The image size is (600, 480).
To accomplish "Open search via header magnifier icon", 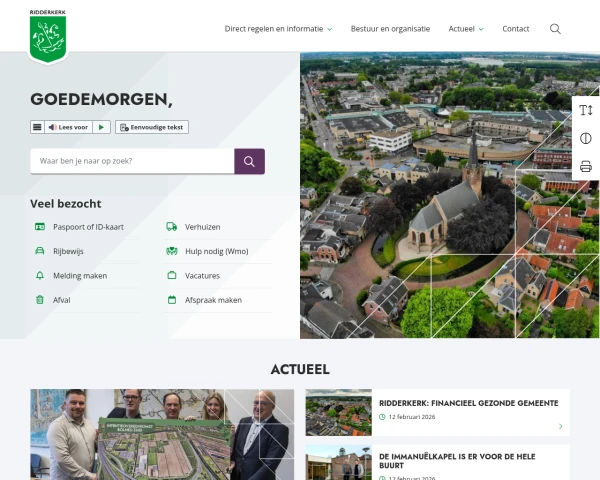I will click(555, 29).
